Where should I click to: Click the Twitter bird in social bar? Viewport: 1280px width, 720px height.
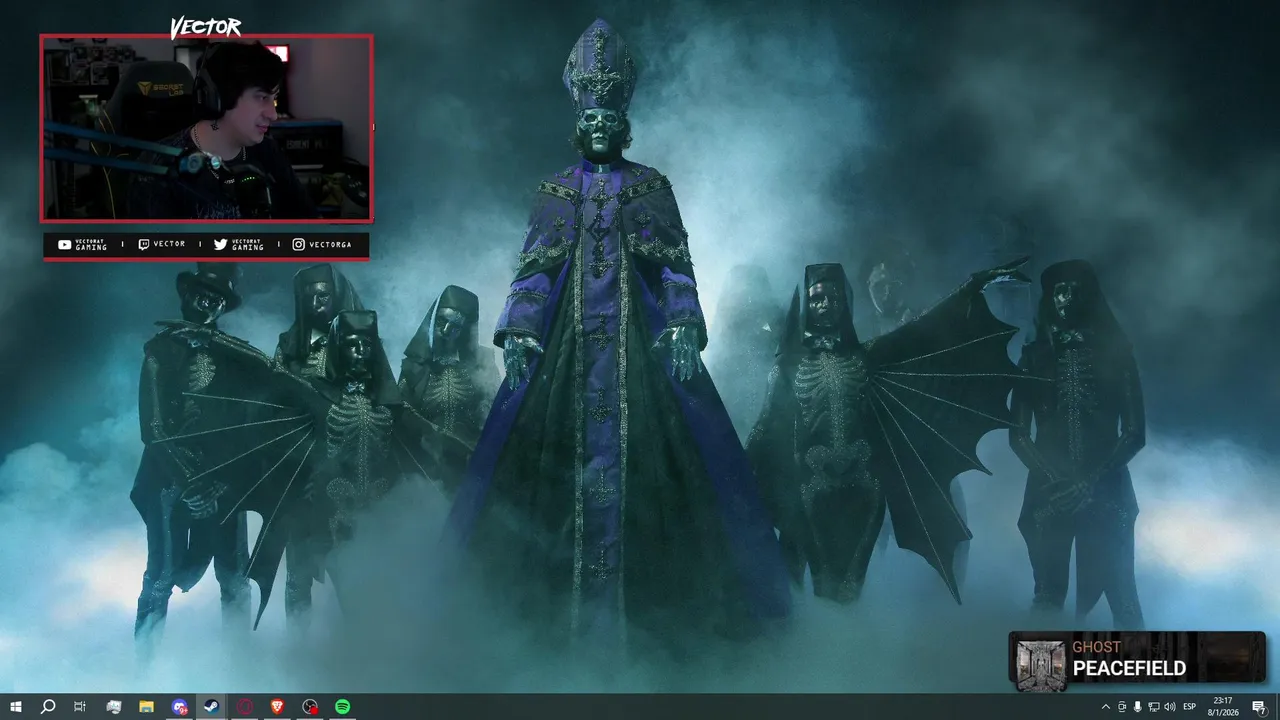(220, 245)
